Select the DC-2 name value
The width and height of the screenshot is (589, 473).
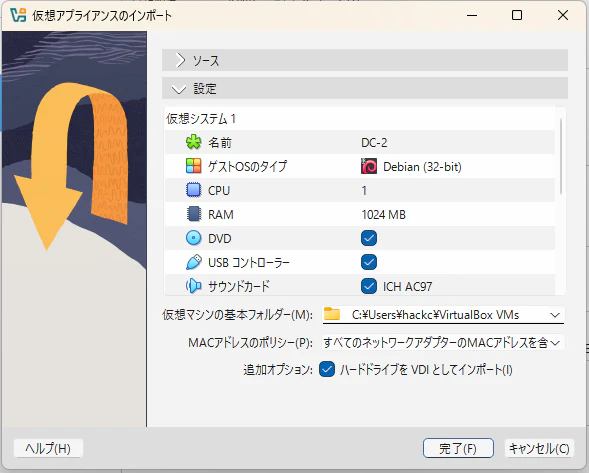click(x=374, y=143)
